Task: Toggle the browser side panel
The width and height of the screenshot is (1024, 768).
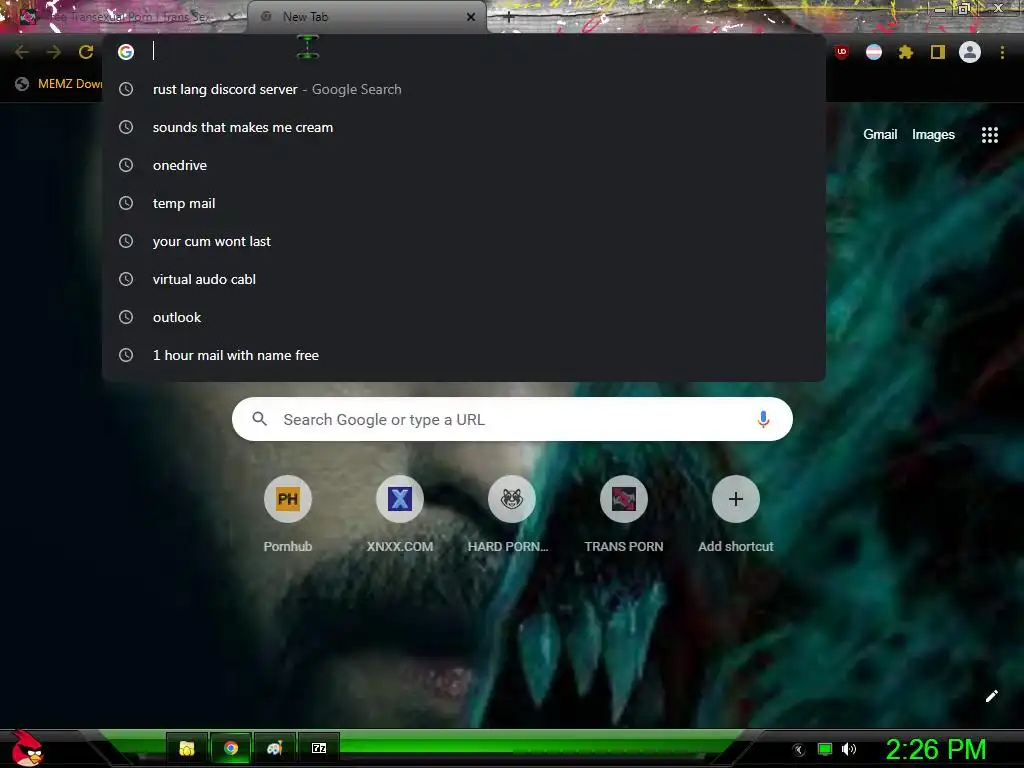Action: [x=938, y=52]
